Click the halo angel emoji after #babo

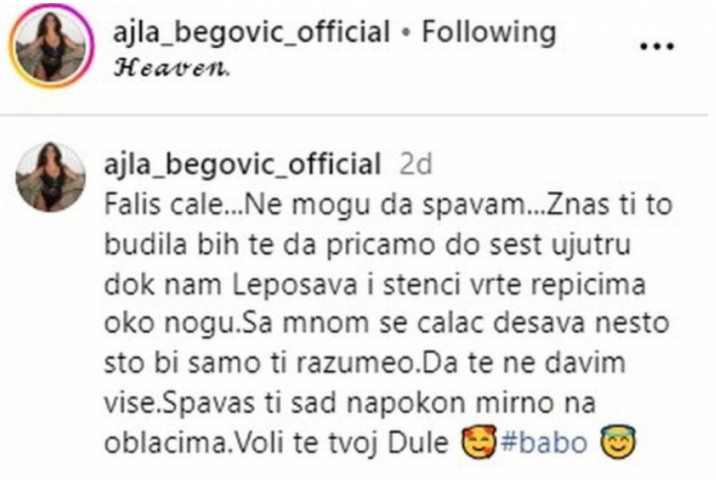click(x=619, y=442)
